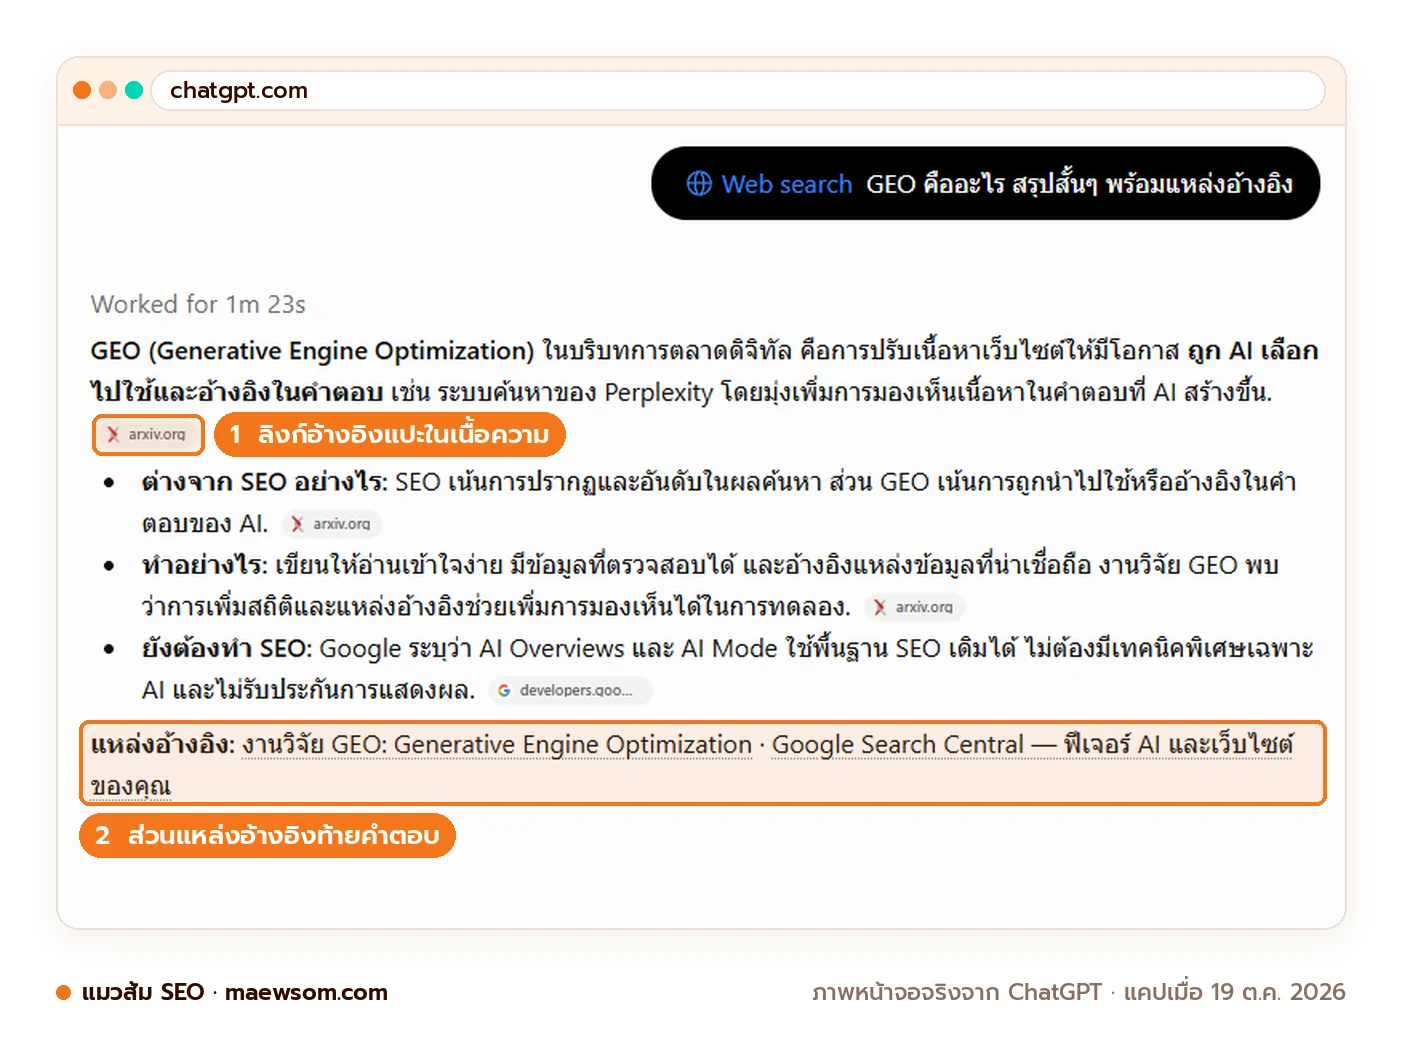Click maewsom.com footer text
The height and width of the screenshot is (1043, 1402).
click(306, 992)
